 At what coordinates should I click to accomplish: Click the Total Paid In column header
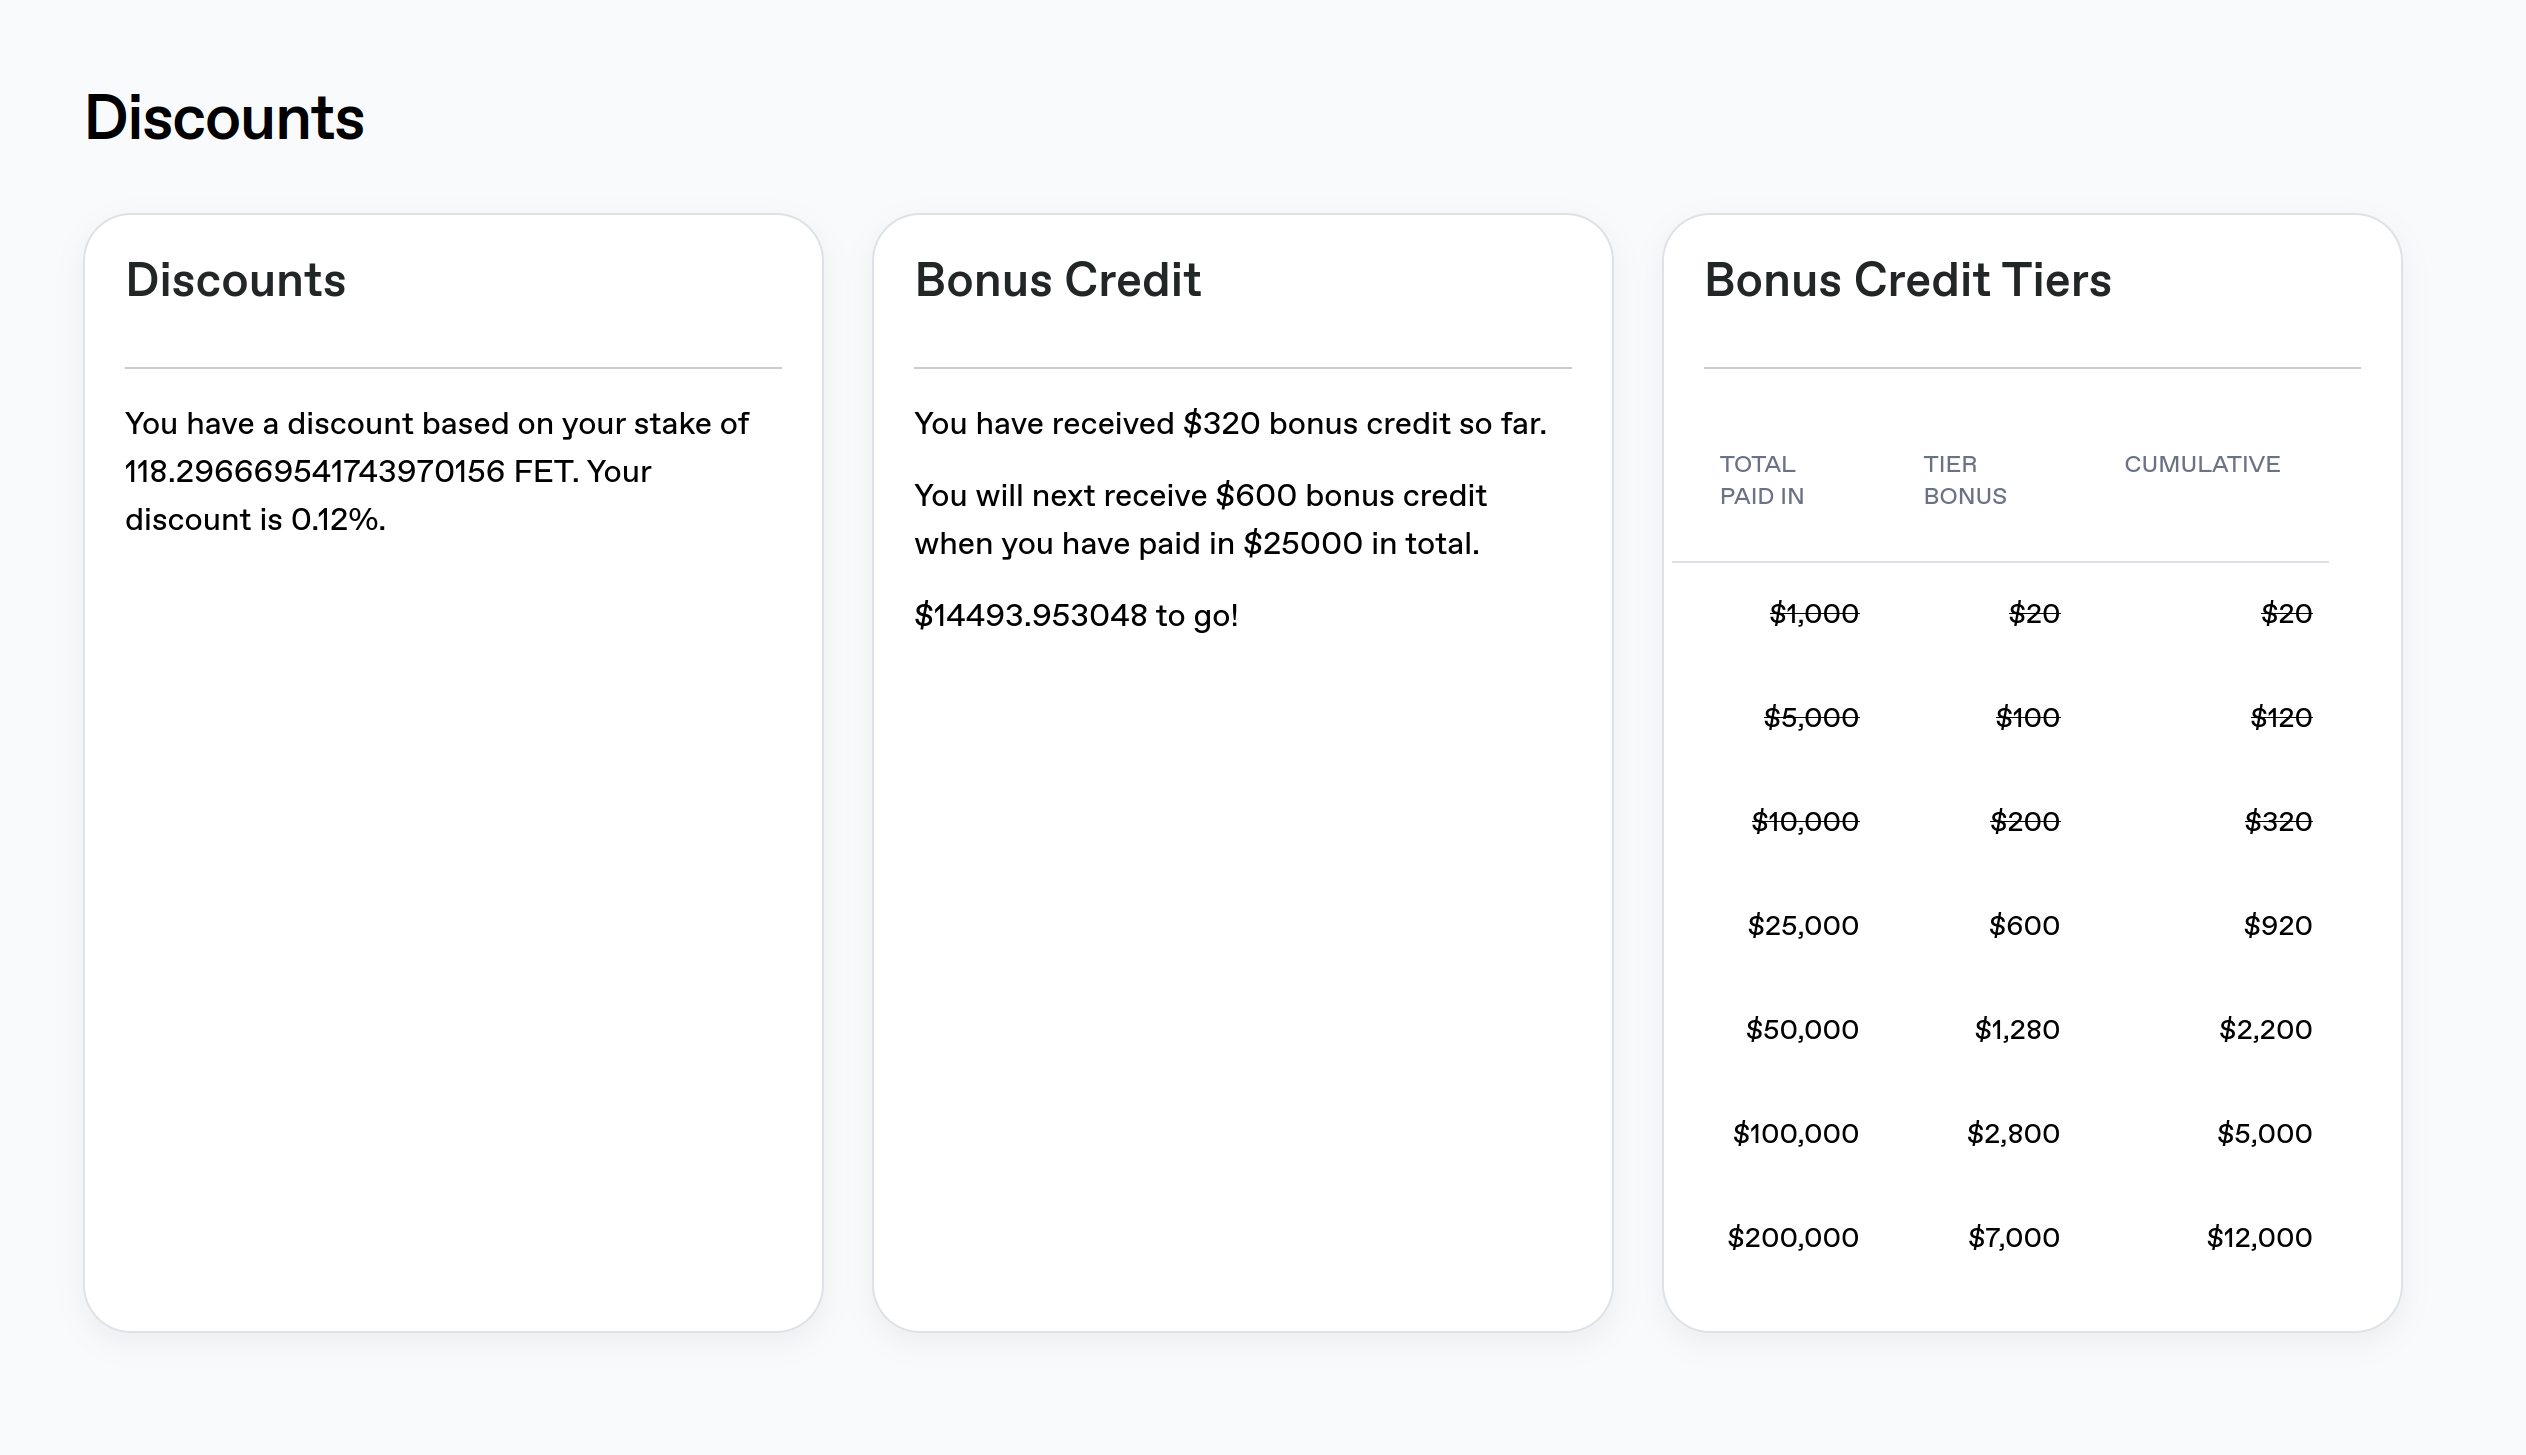(x=1761, y=480)
